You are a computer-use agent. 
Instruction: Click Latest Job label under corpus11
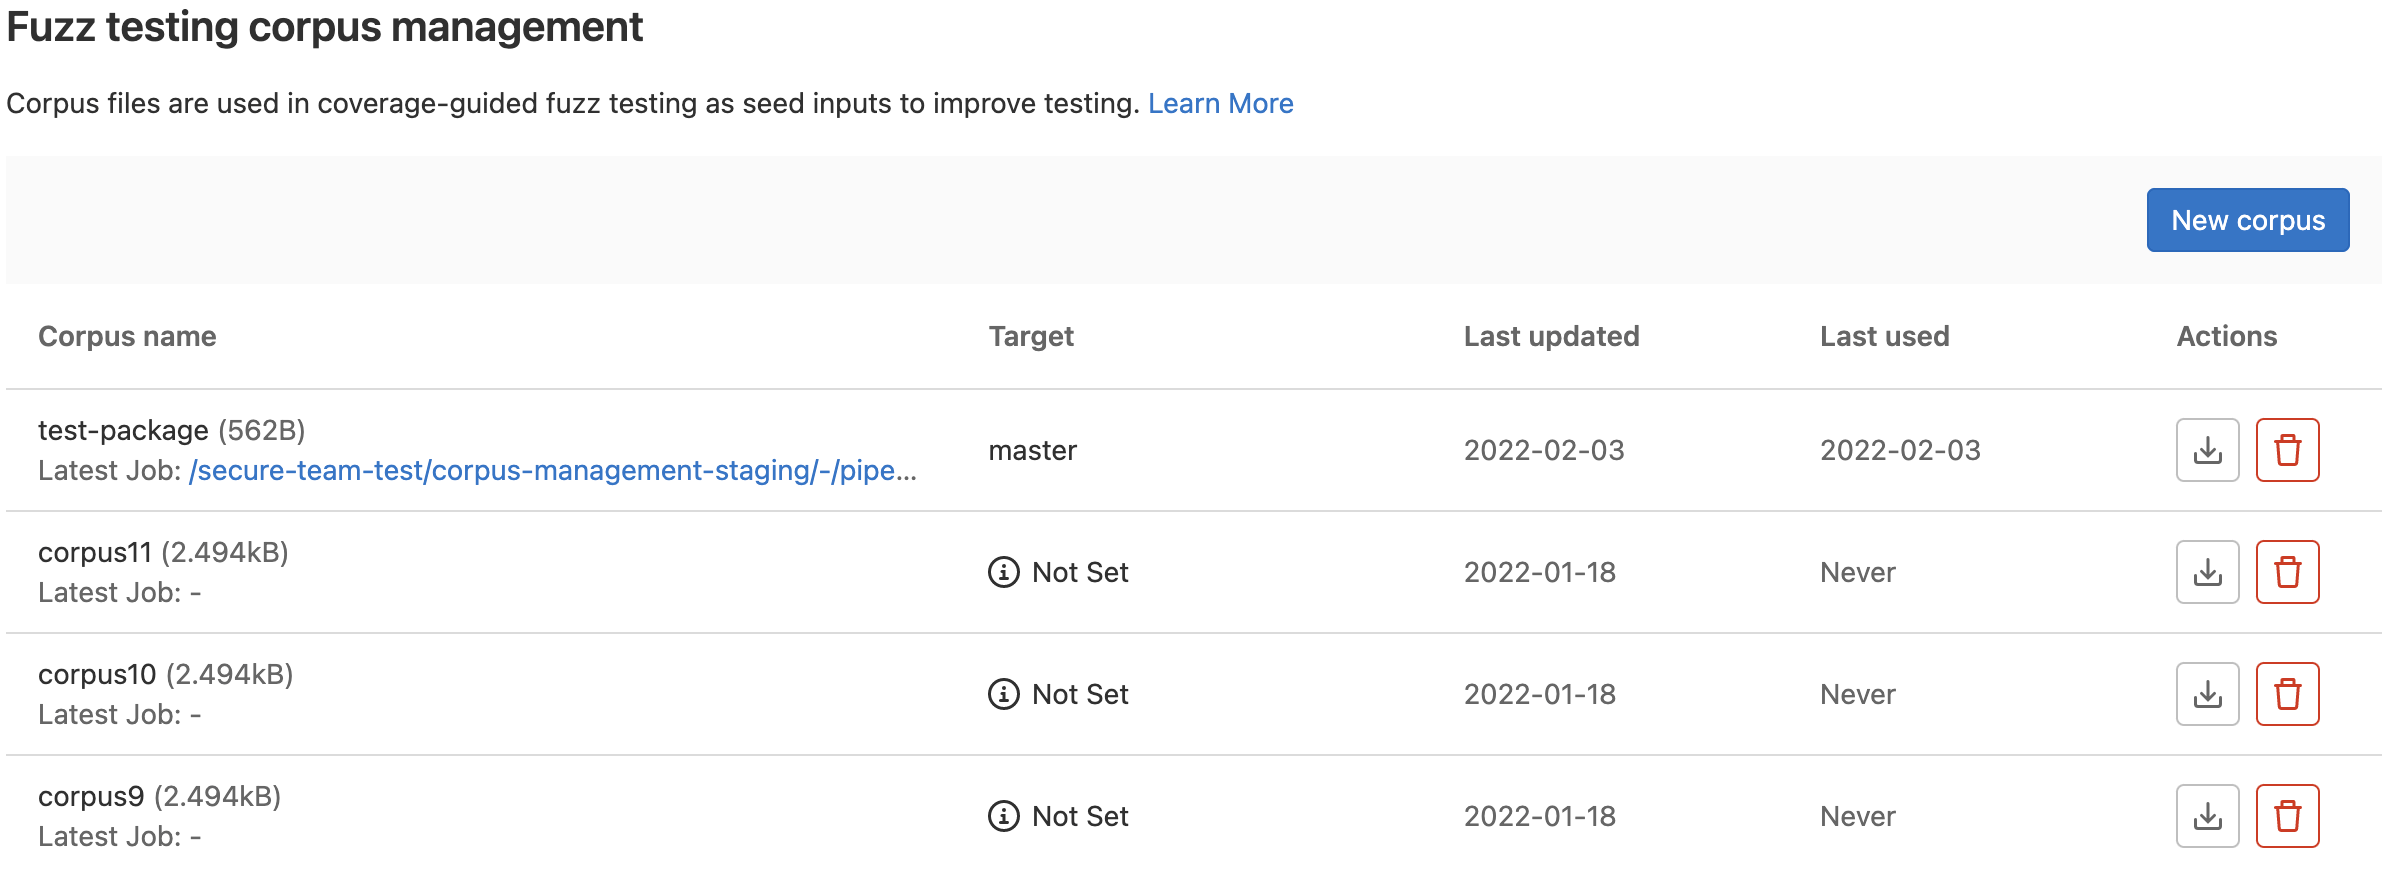pos(109,592)
